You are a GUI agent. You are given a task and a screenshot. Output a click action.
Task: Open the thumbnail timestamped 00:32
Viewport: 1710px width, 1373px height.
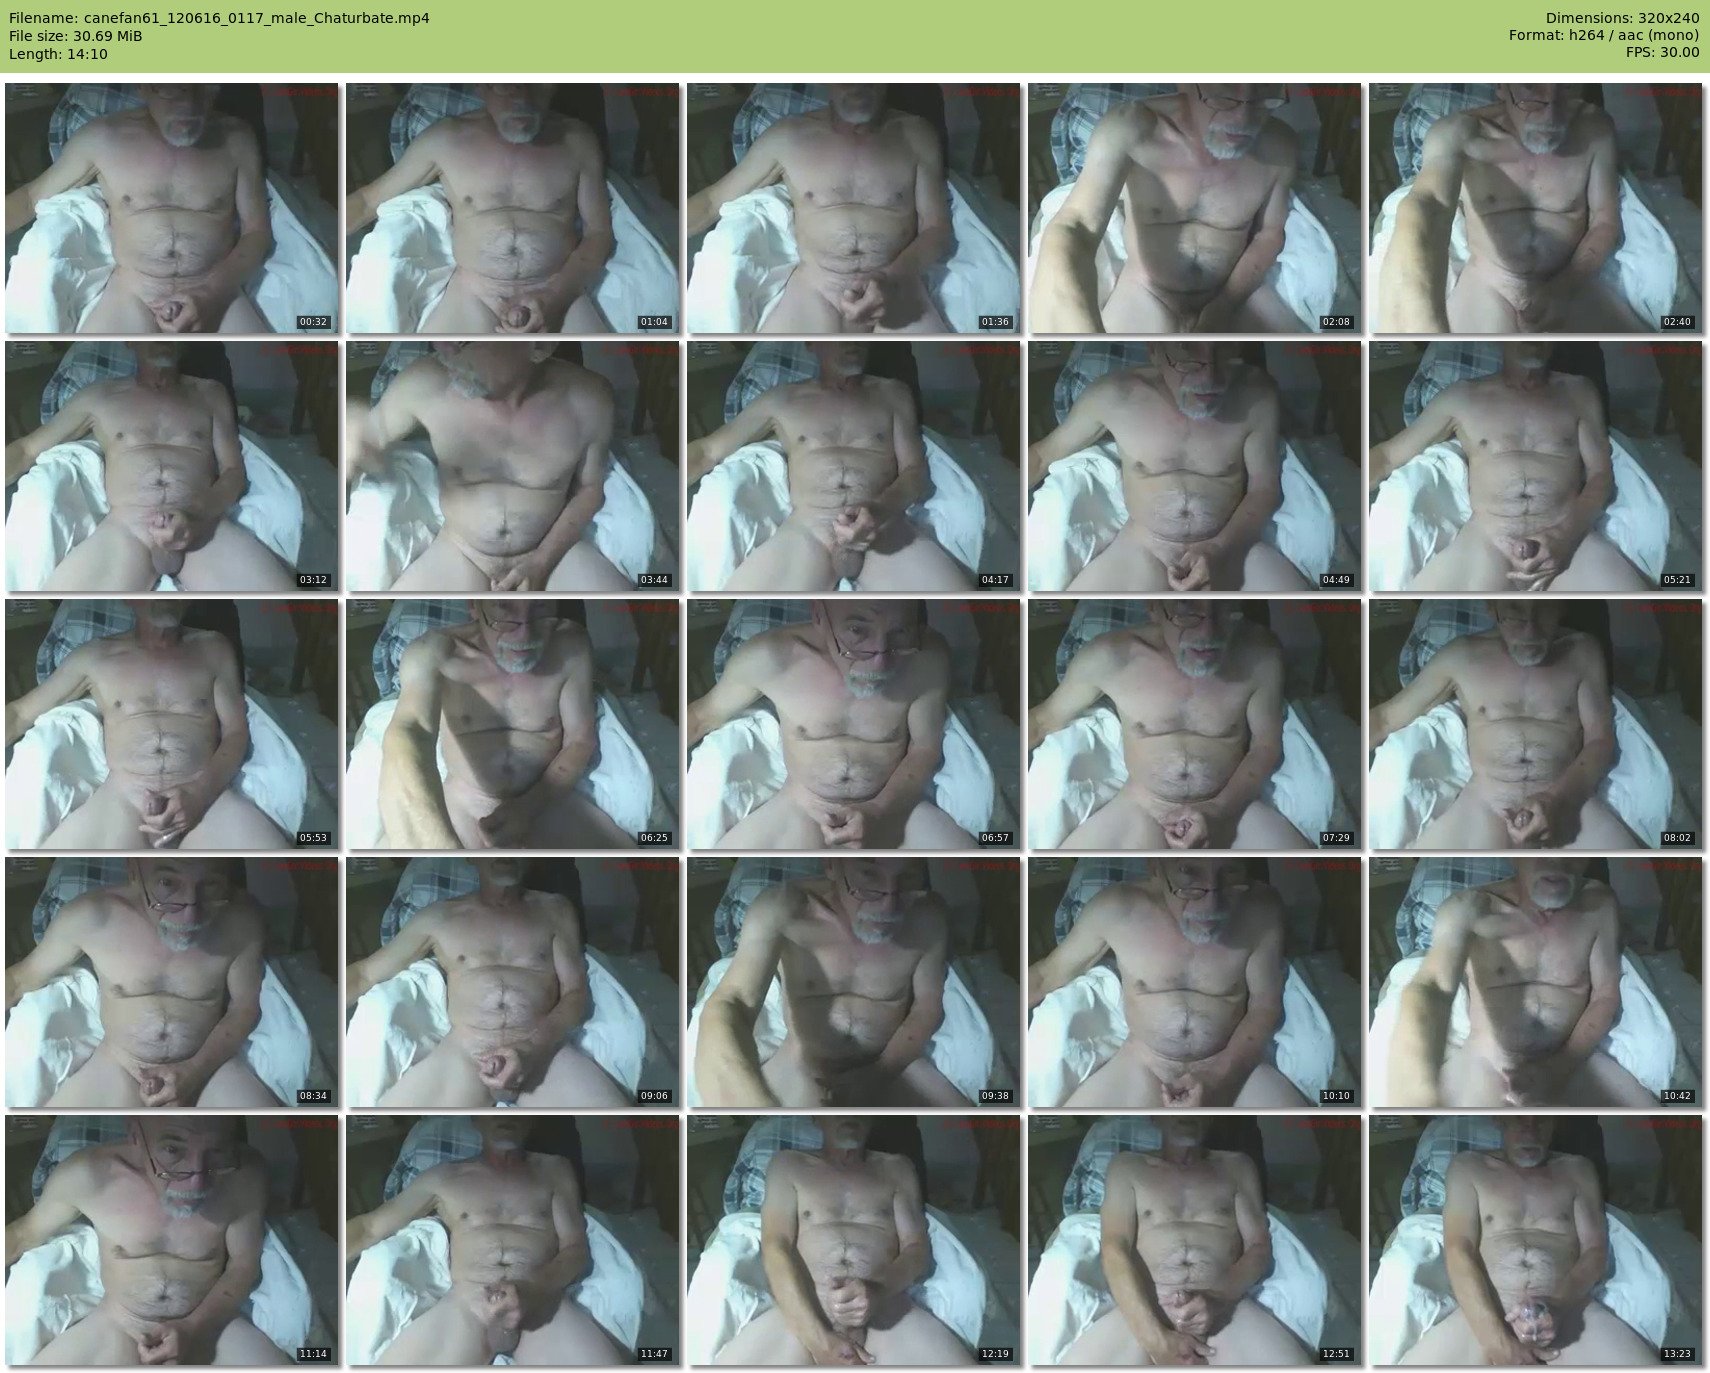point(171,208)
